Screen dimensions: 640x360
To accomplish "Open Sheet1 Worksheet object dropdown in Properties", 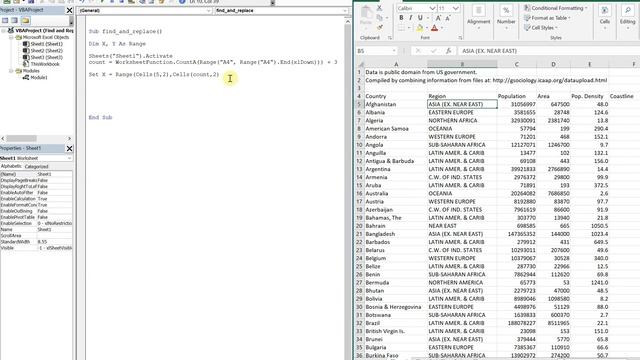I will [x=69, y=158].
